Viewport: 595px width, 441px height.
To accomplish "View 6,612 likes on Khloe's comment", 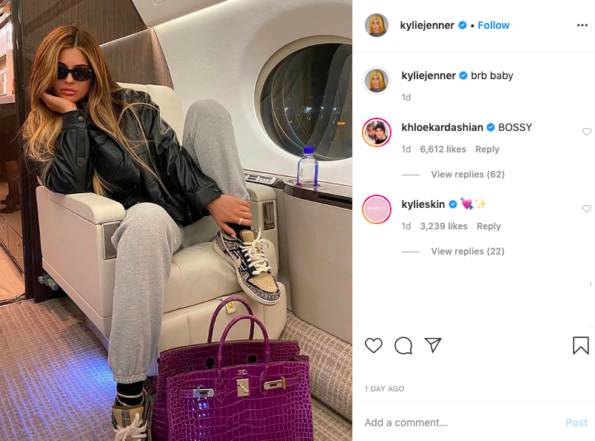I will click(443, 149).
